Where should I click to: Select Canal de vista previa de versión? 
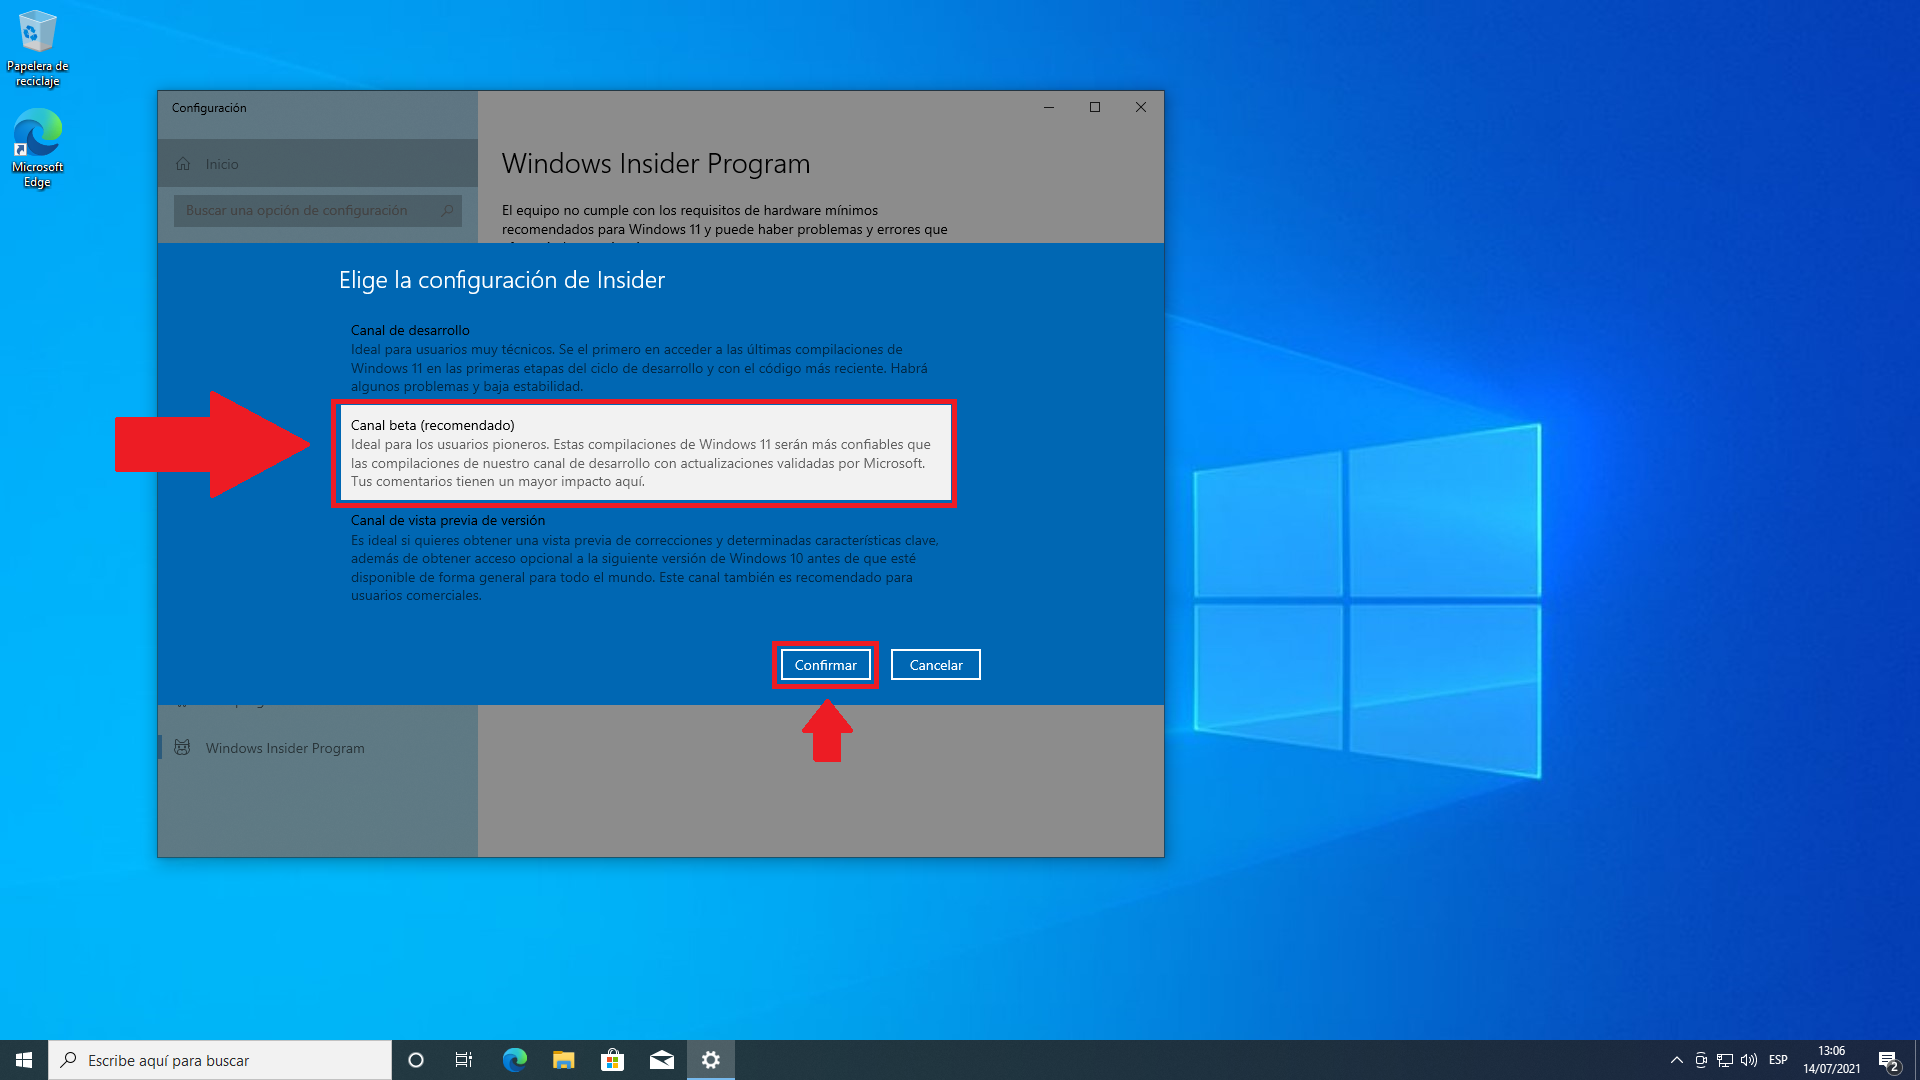click(645, 557)
